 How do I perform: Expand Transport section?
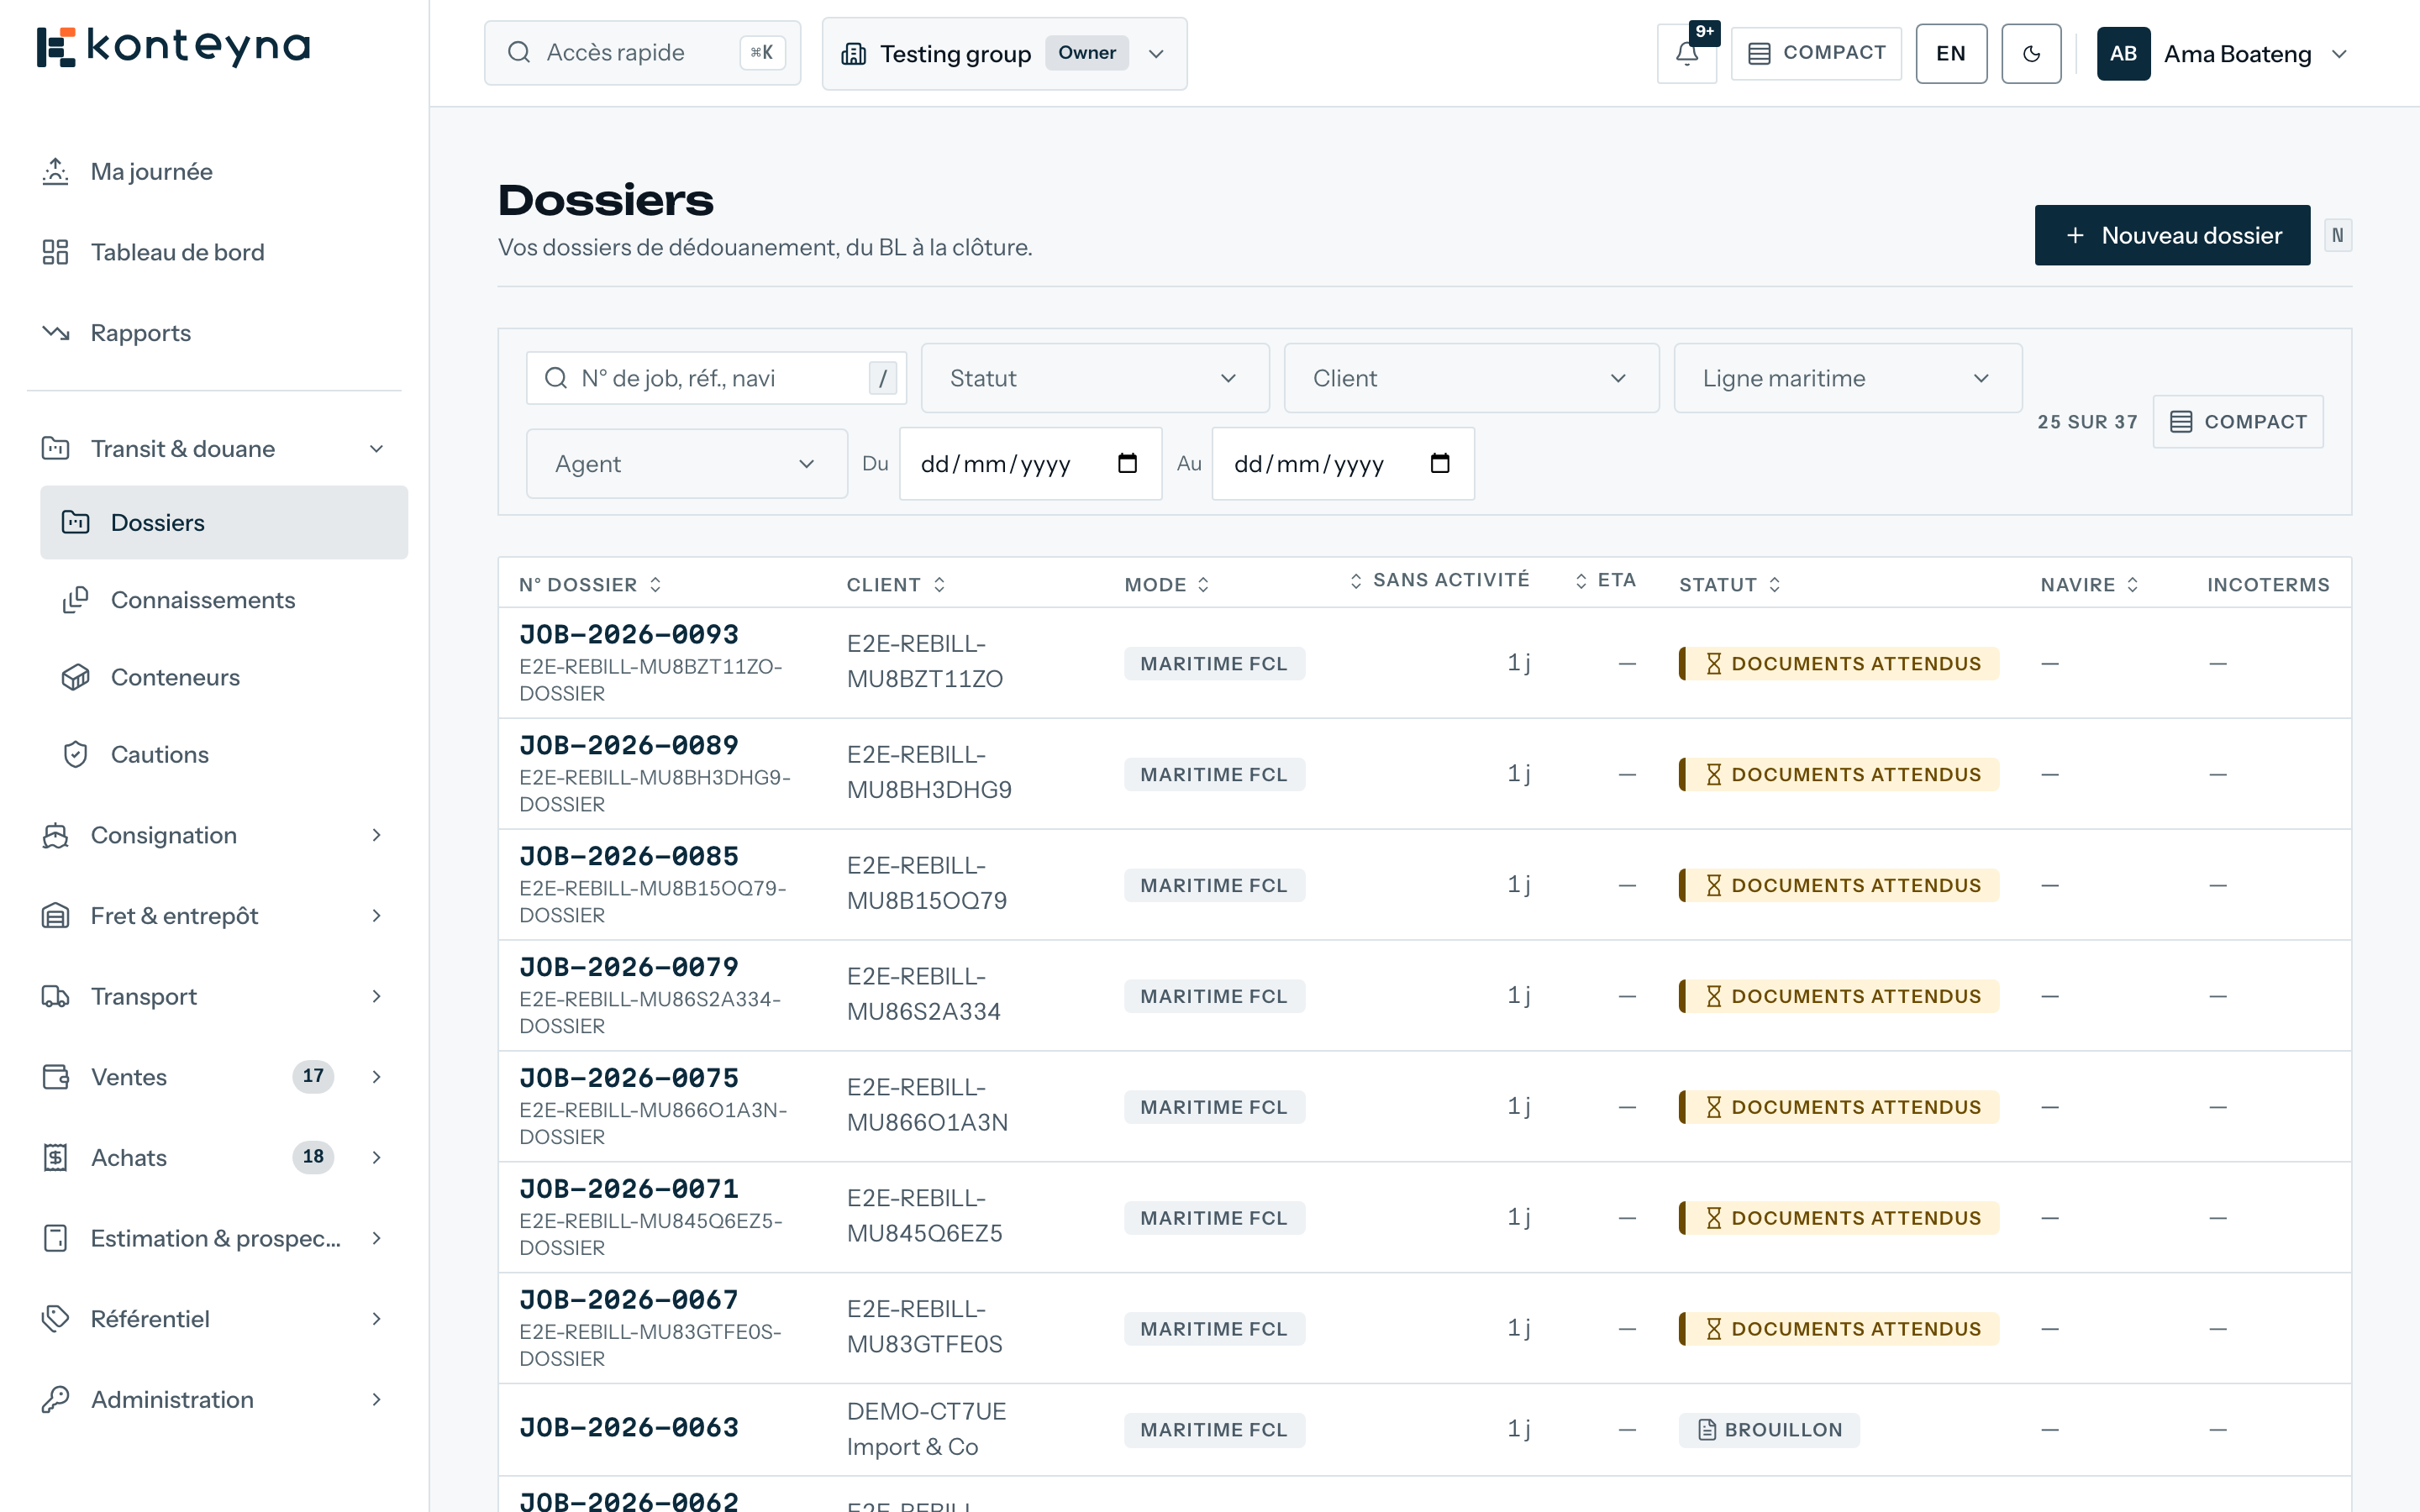click(376, 996)
